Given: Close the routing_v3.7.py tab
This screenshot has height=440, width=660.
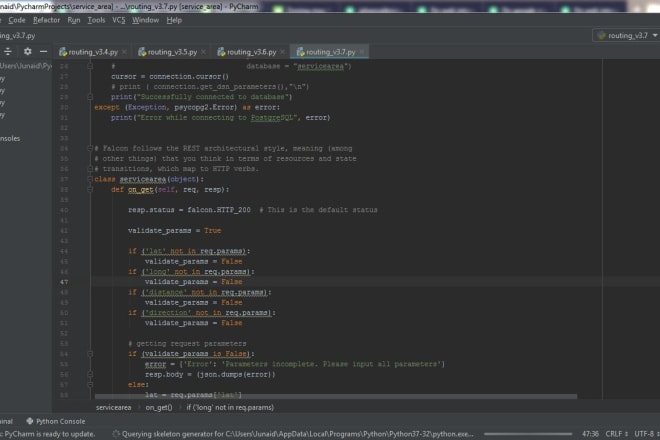Looking at the screenshot, I should [x=362, y=52].
